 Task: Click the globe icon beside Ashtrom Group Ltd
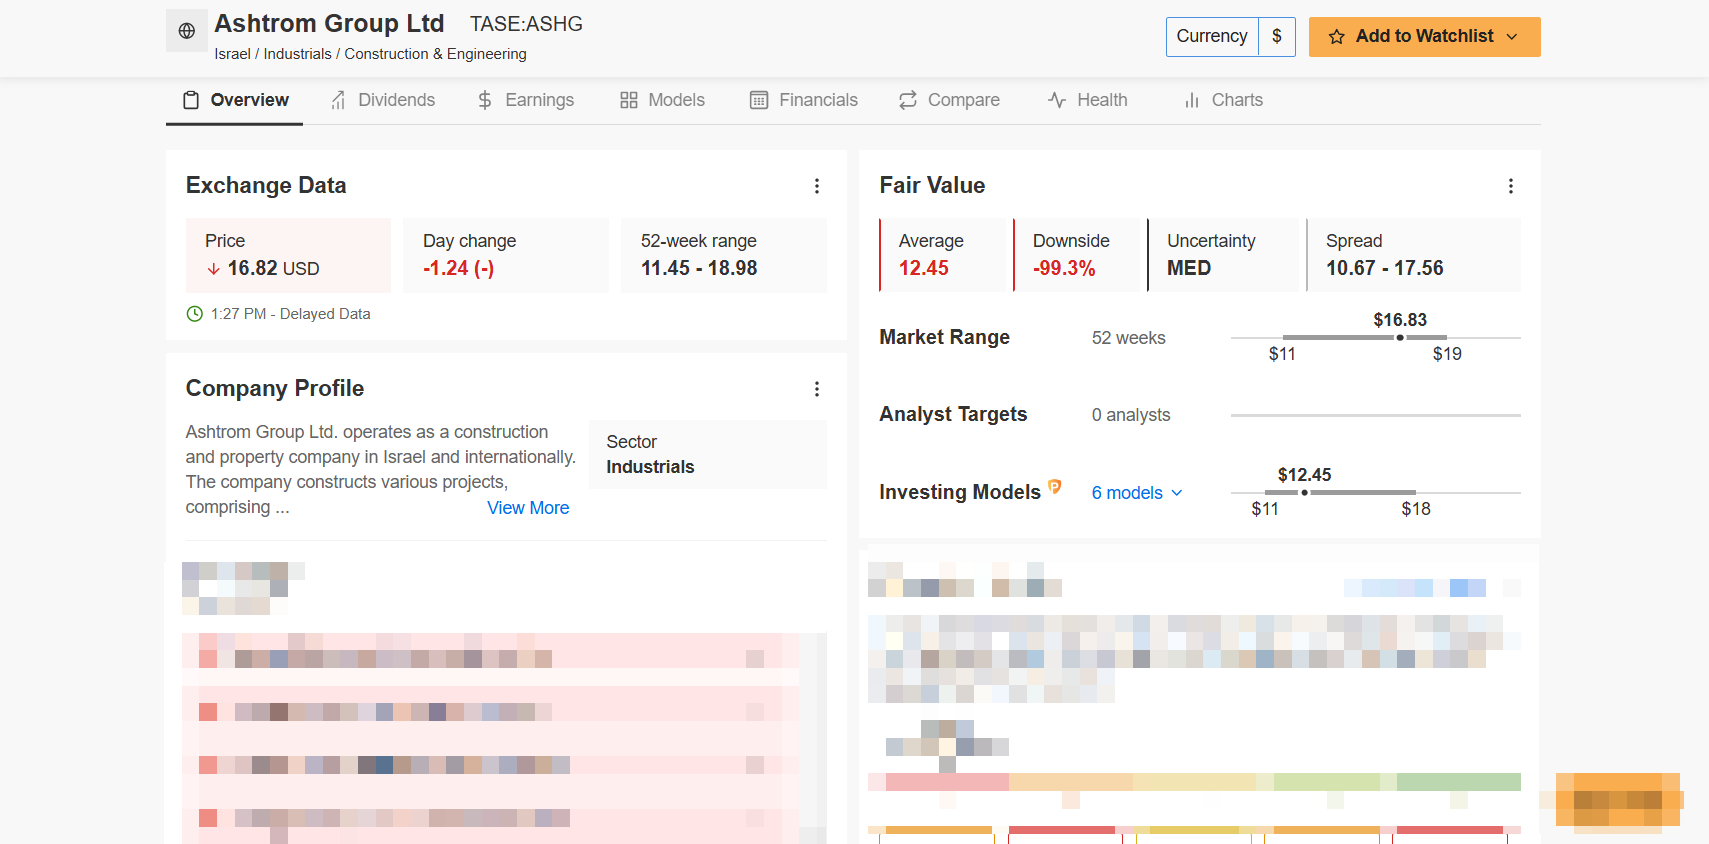click(x=187, y=31)
